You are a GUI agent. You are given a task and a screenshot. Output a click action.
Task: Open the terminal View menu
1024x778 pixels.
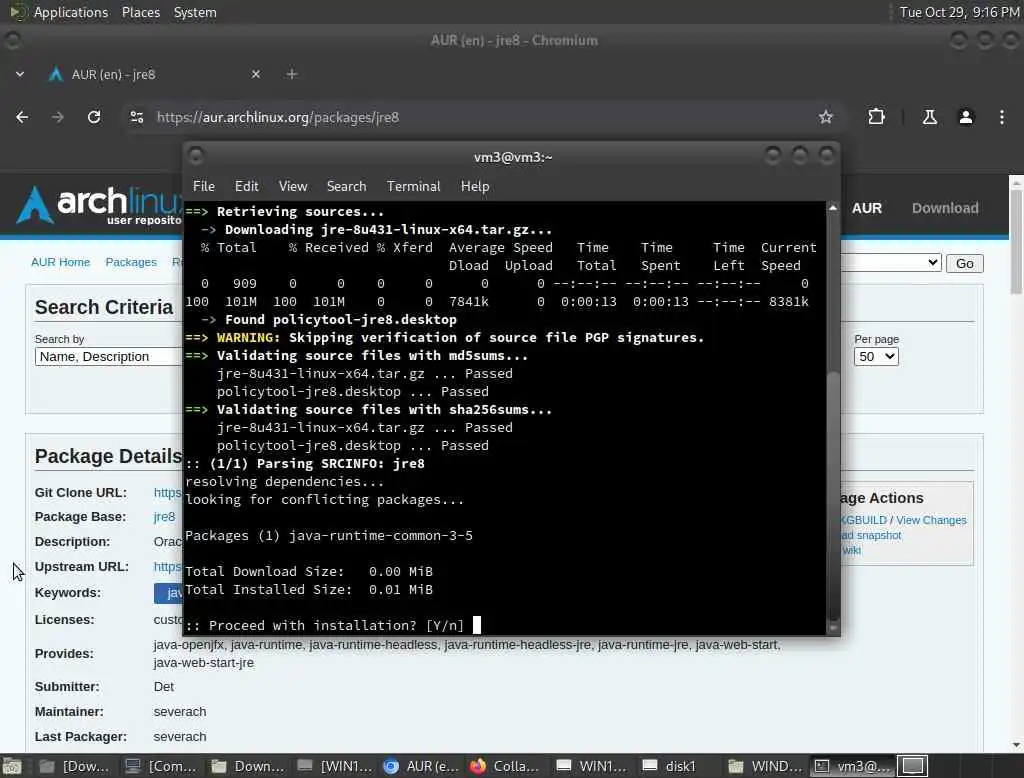[x=293, y=186]
